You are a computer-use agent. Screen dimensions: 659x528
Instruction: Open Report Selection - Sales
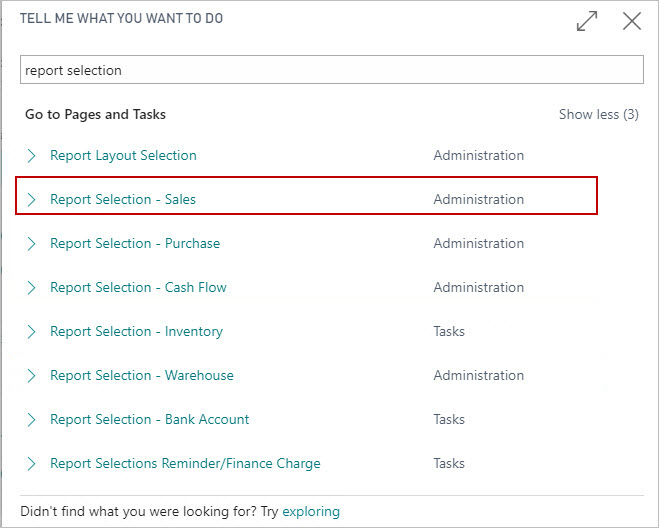point(123,199)
